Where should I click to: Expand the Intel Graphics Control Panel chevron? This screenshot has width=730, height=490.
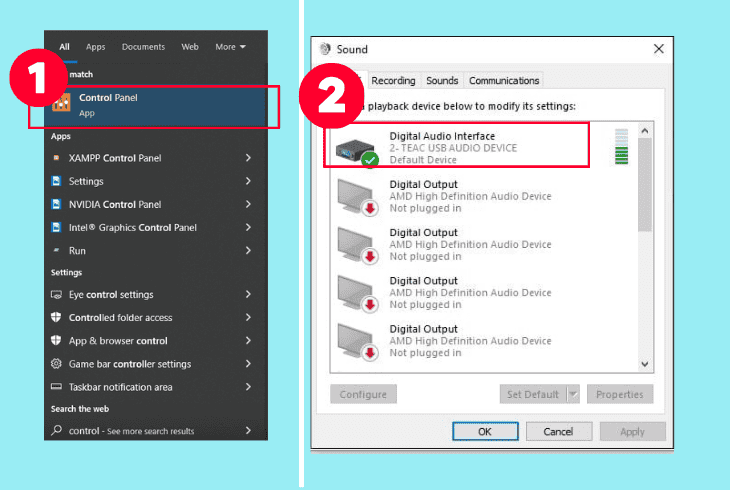pos(248,227)
